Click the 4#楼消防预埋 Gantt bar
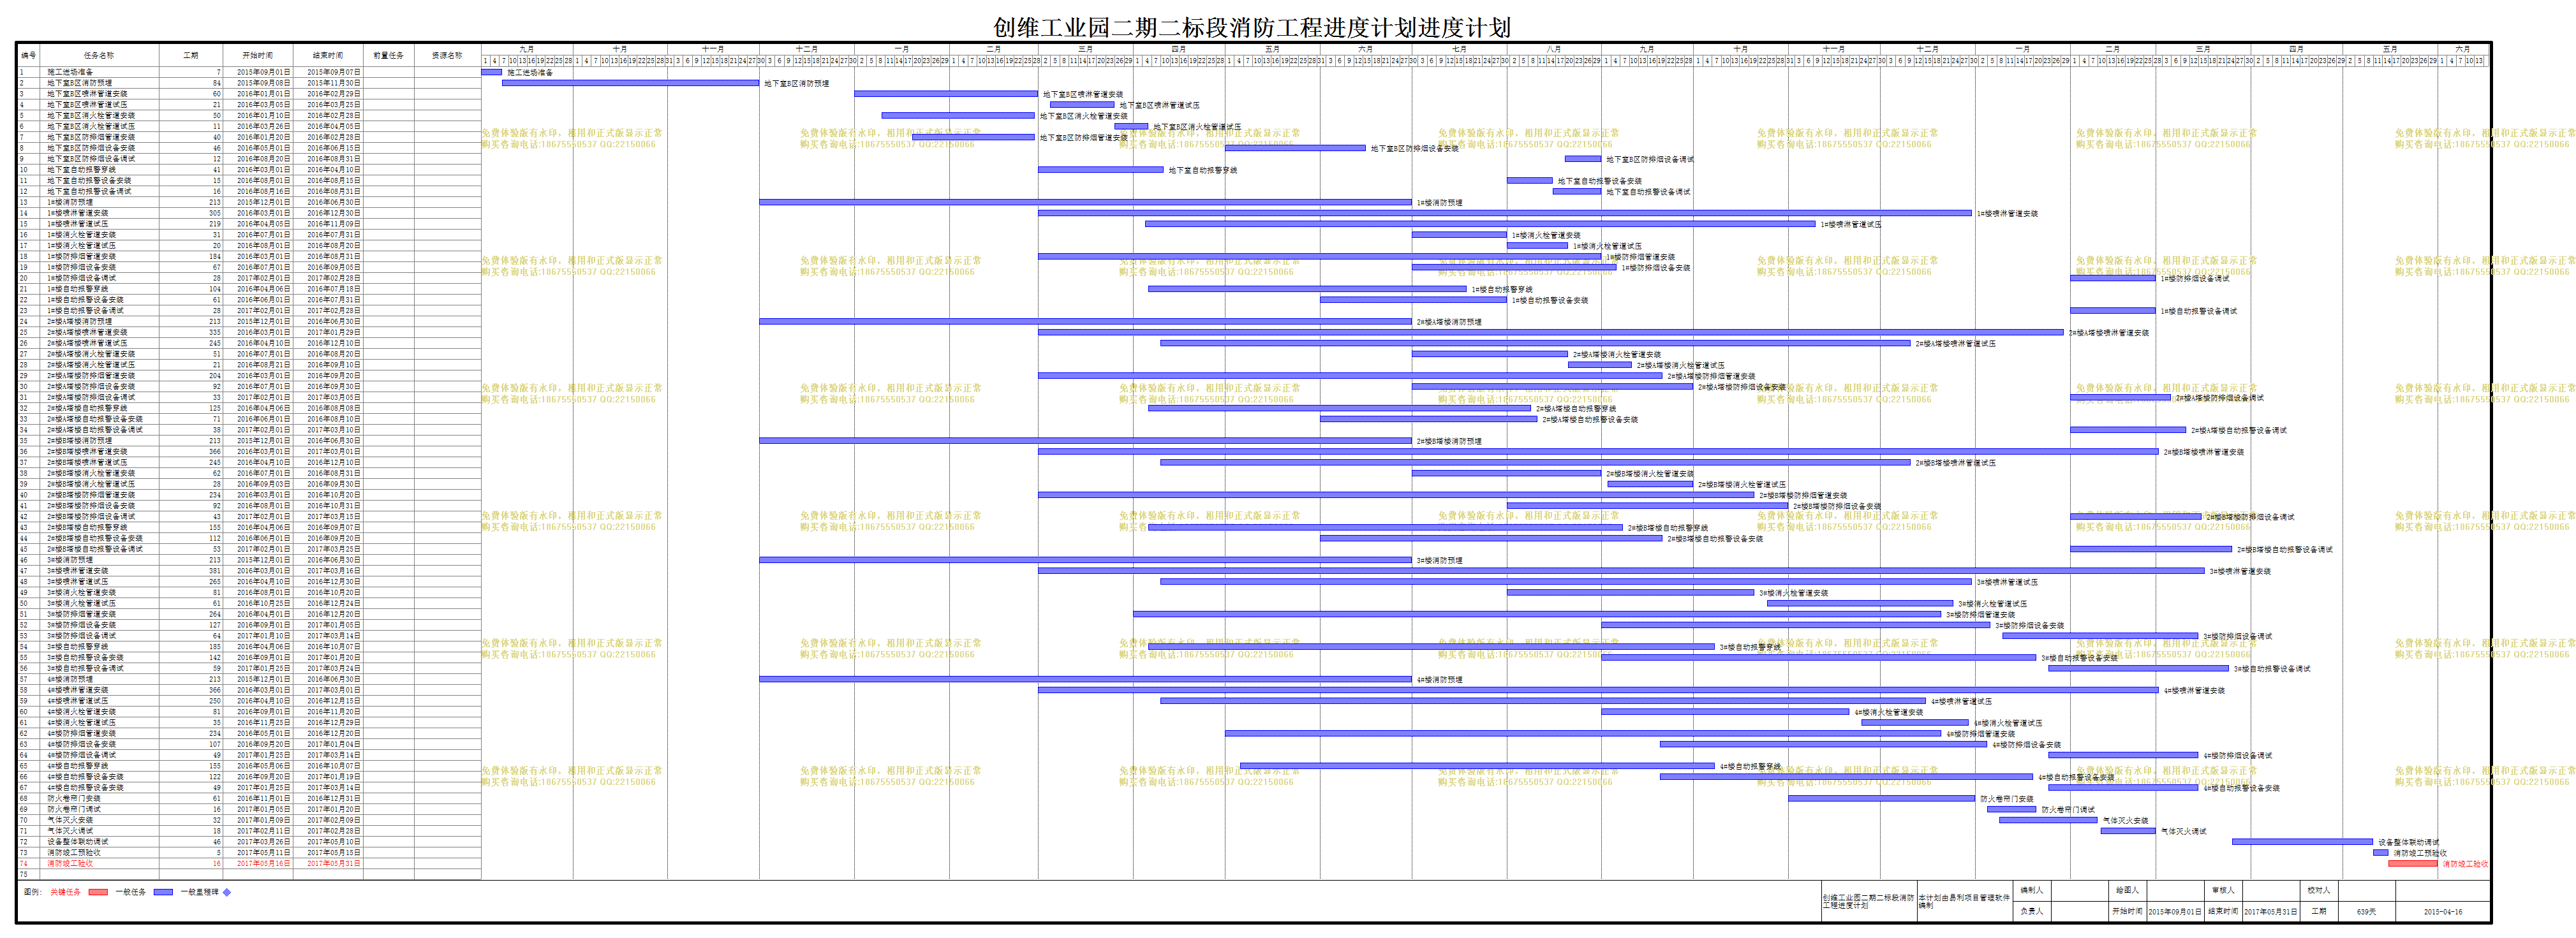Screen dimensions: 2576x938 [1085, 679]
